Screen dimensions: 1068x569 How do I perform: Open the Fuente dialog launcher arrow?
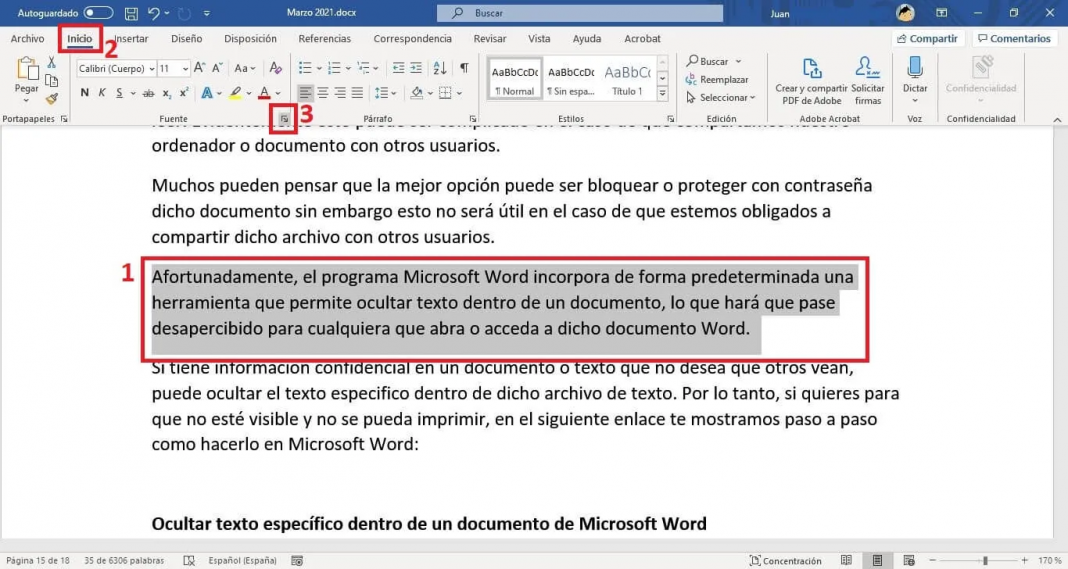284,119
